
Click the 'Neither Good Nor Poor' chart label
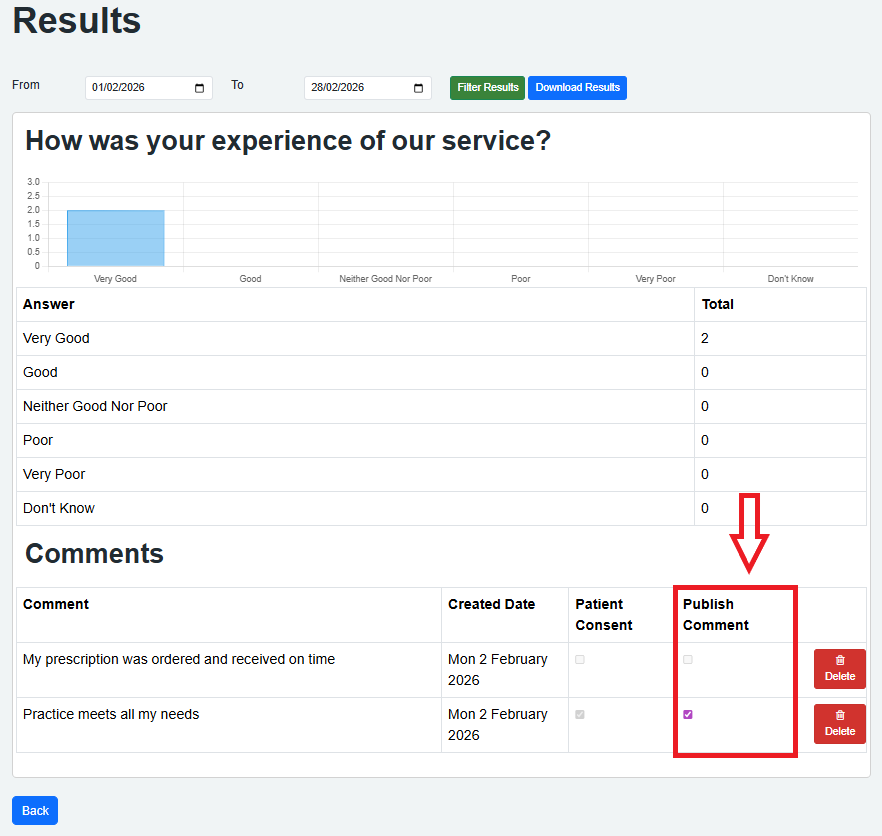pos(385,279)
